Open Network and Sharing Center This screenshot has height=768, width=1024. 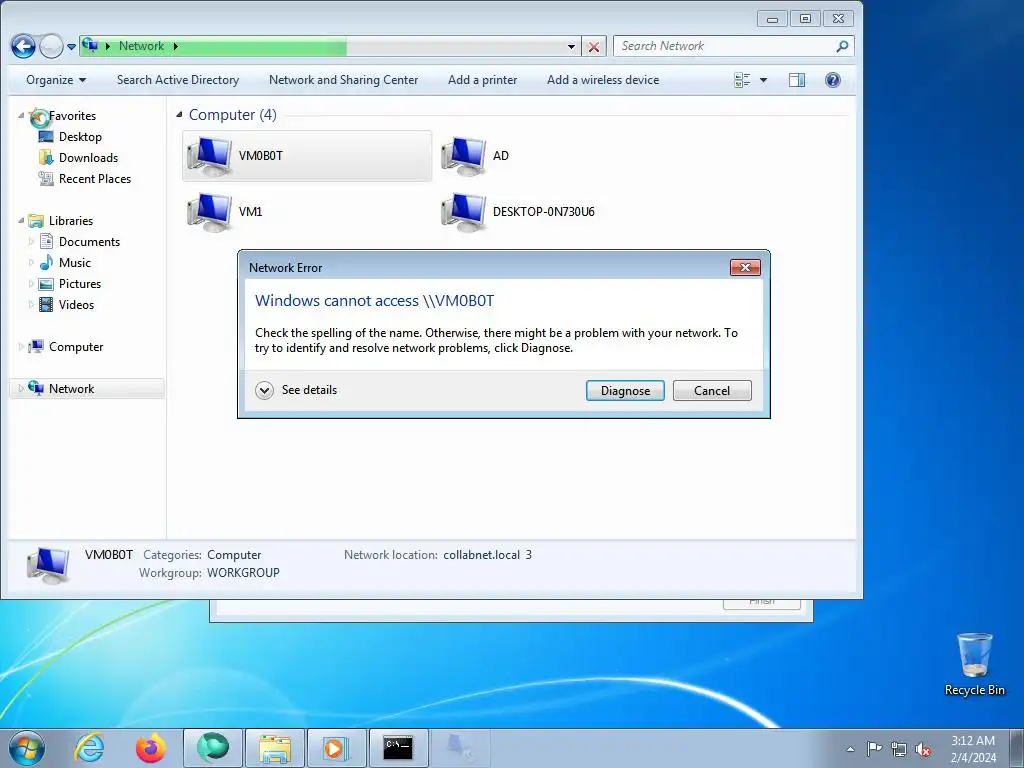344,80
